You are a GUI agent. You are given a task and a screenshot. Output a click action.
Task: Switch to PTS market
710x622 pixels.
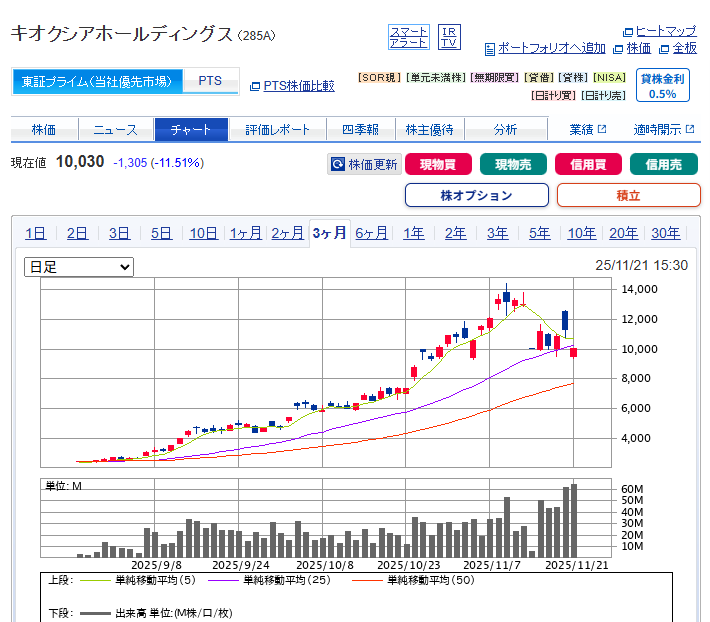211,81
